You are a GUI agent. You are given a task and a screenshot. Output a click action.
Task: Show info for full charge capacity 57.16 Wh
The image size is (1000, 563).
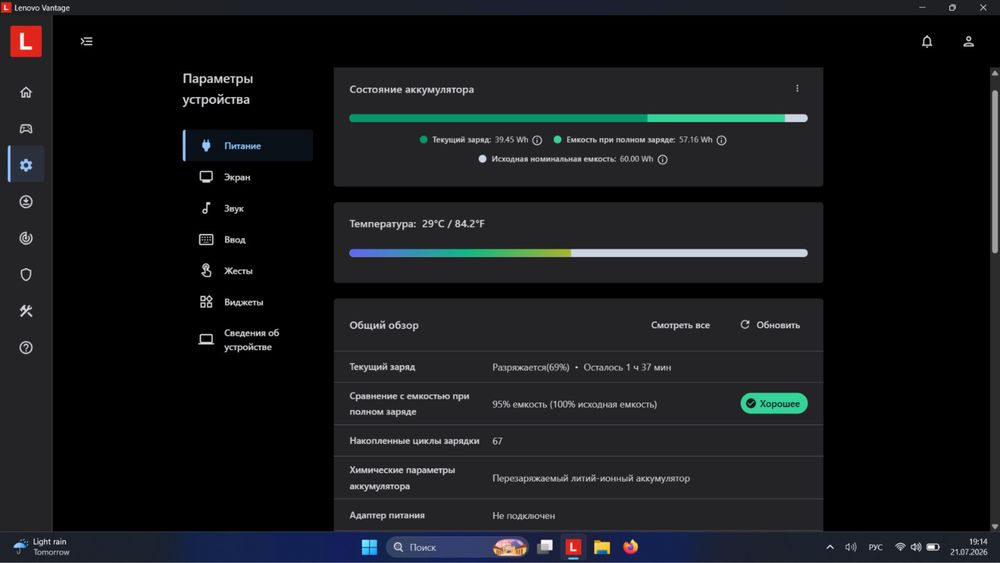pyautogui.click(x=721, y=140)
